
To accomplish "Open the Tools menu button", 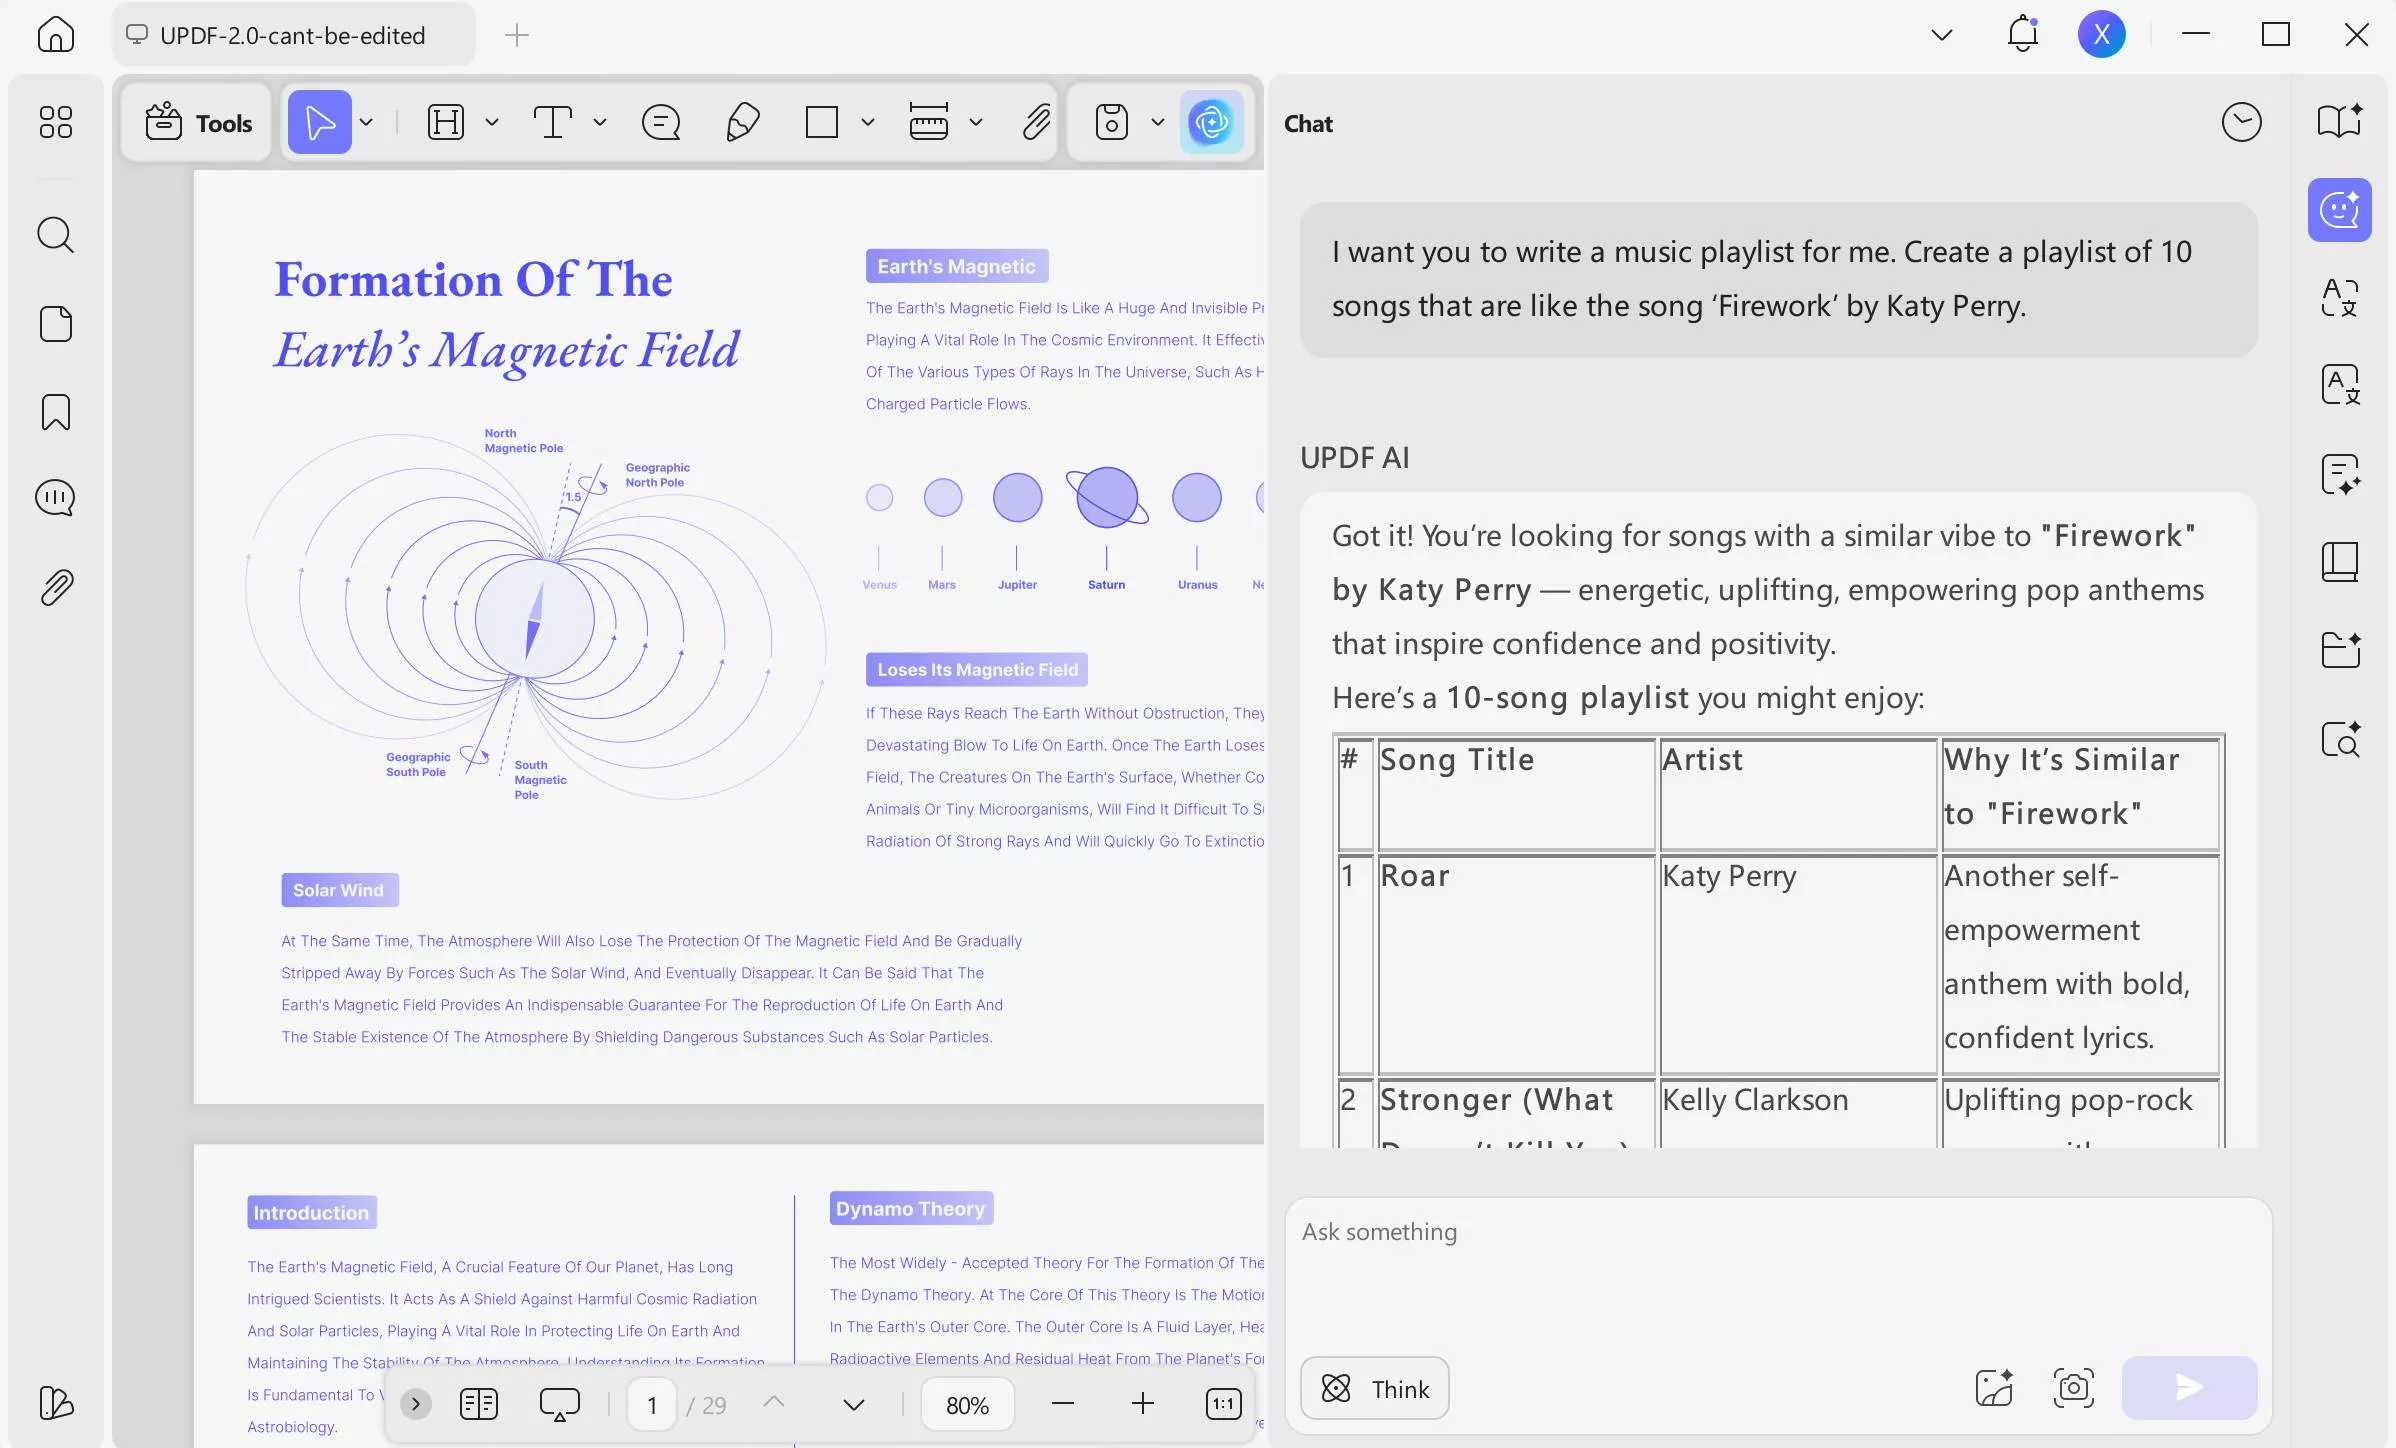I will (198, 122).
